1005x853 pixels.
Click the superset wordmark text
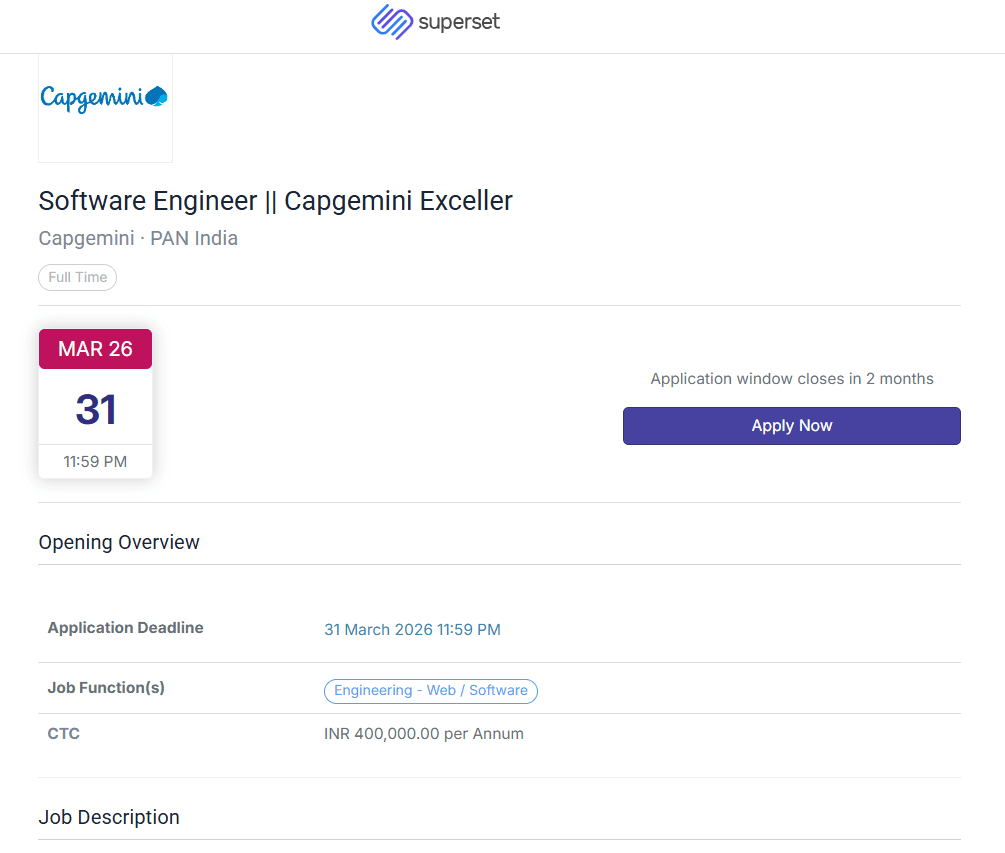tap(459, 22)
